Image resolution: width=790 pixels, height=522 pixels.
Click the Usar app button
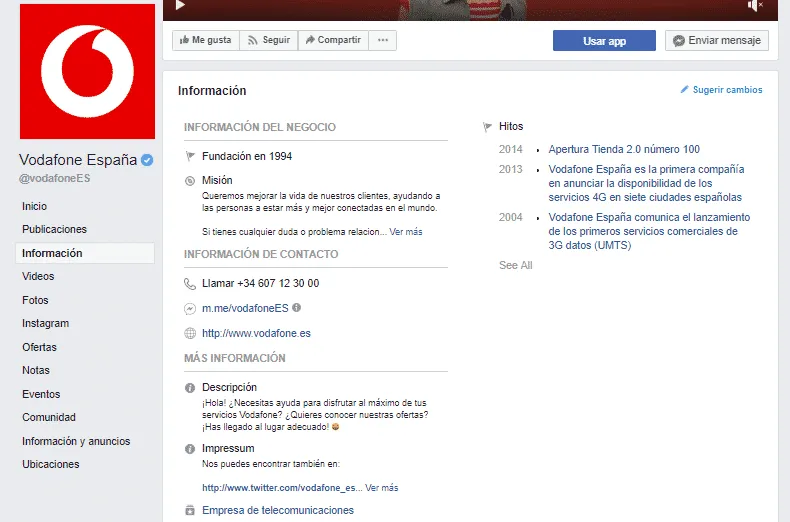(604, 41)
